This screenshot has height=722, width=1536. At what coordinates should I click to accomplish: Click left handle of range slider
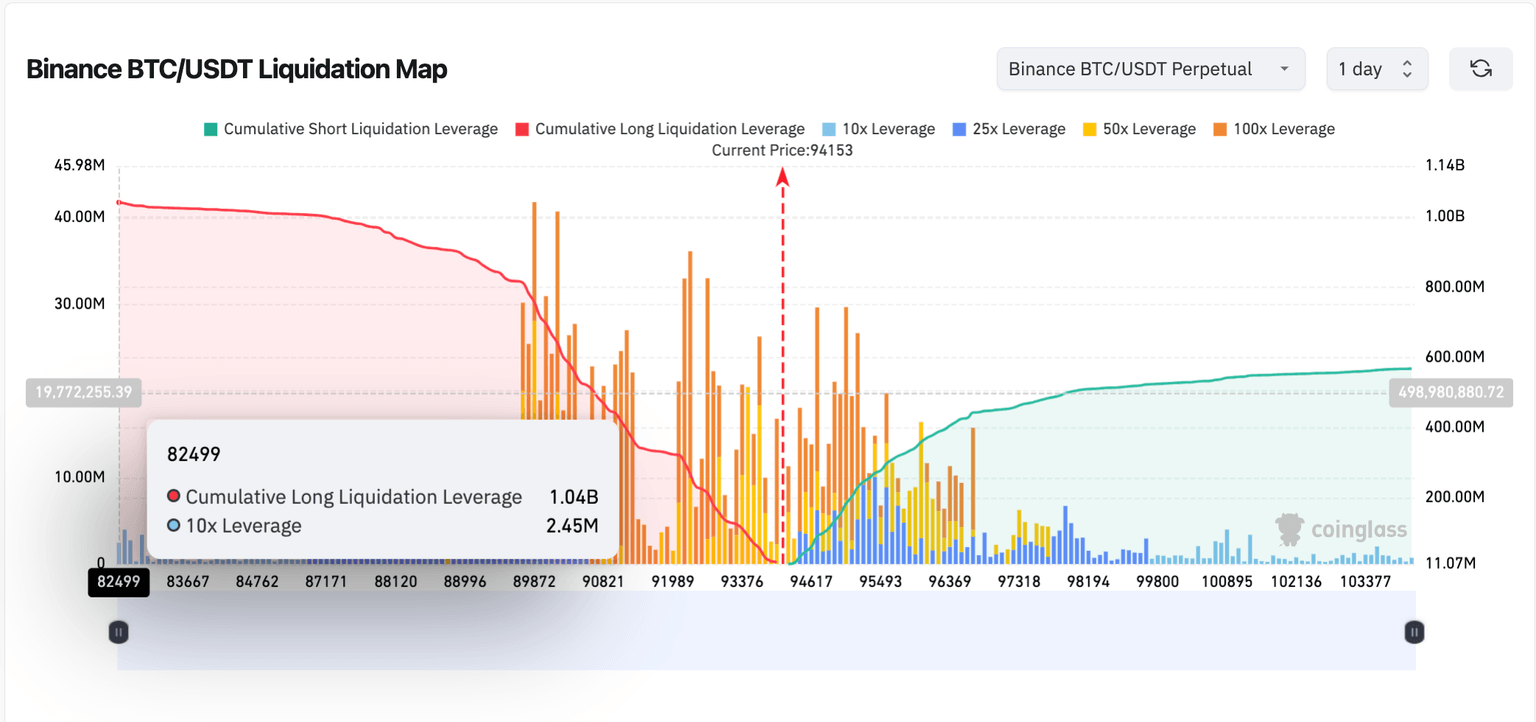118,631
